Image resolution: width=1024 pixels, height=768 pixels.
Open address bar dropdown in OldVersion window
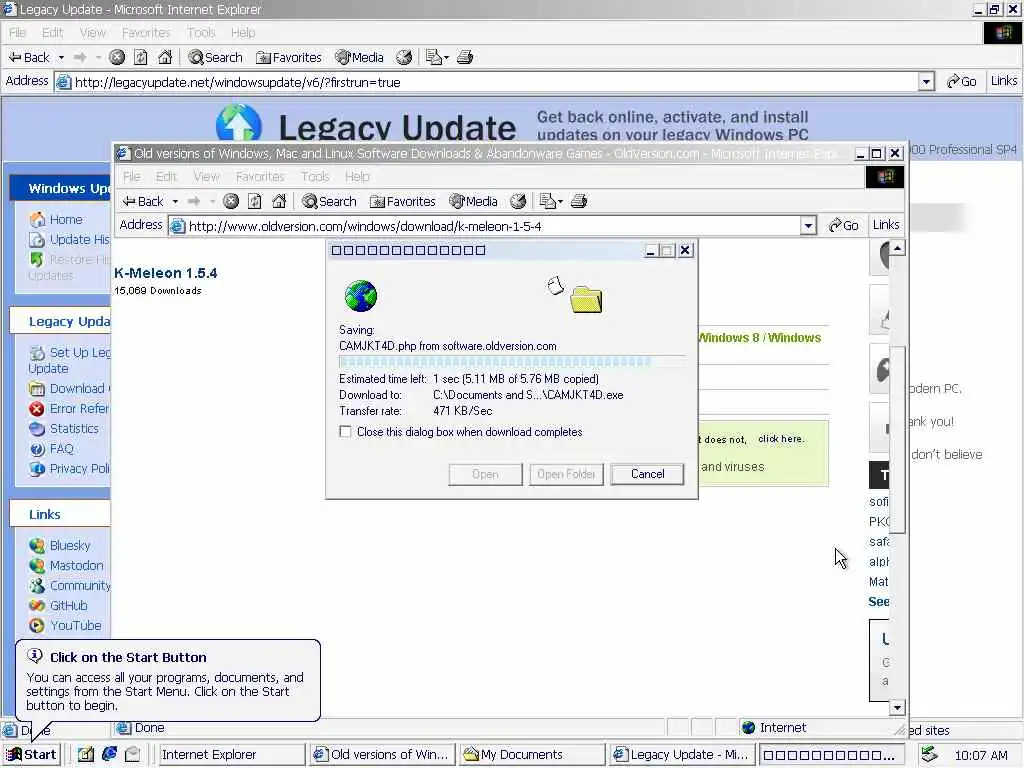tap(808, 226)
